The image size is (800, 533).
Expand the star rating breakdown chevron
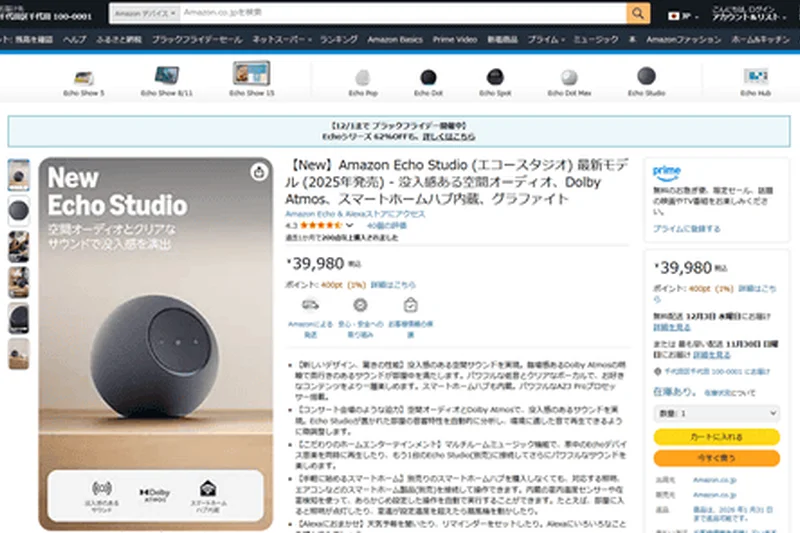[349, 225]
